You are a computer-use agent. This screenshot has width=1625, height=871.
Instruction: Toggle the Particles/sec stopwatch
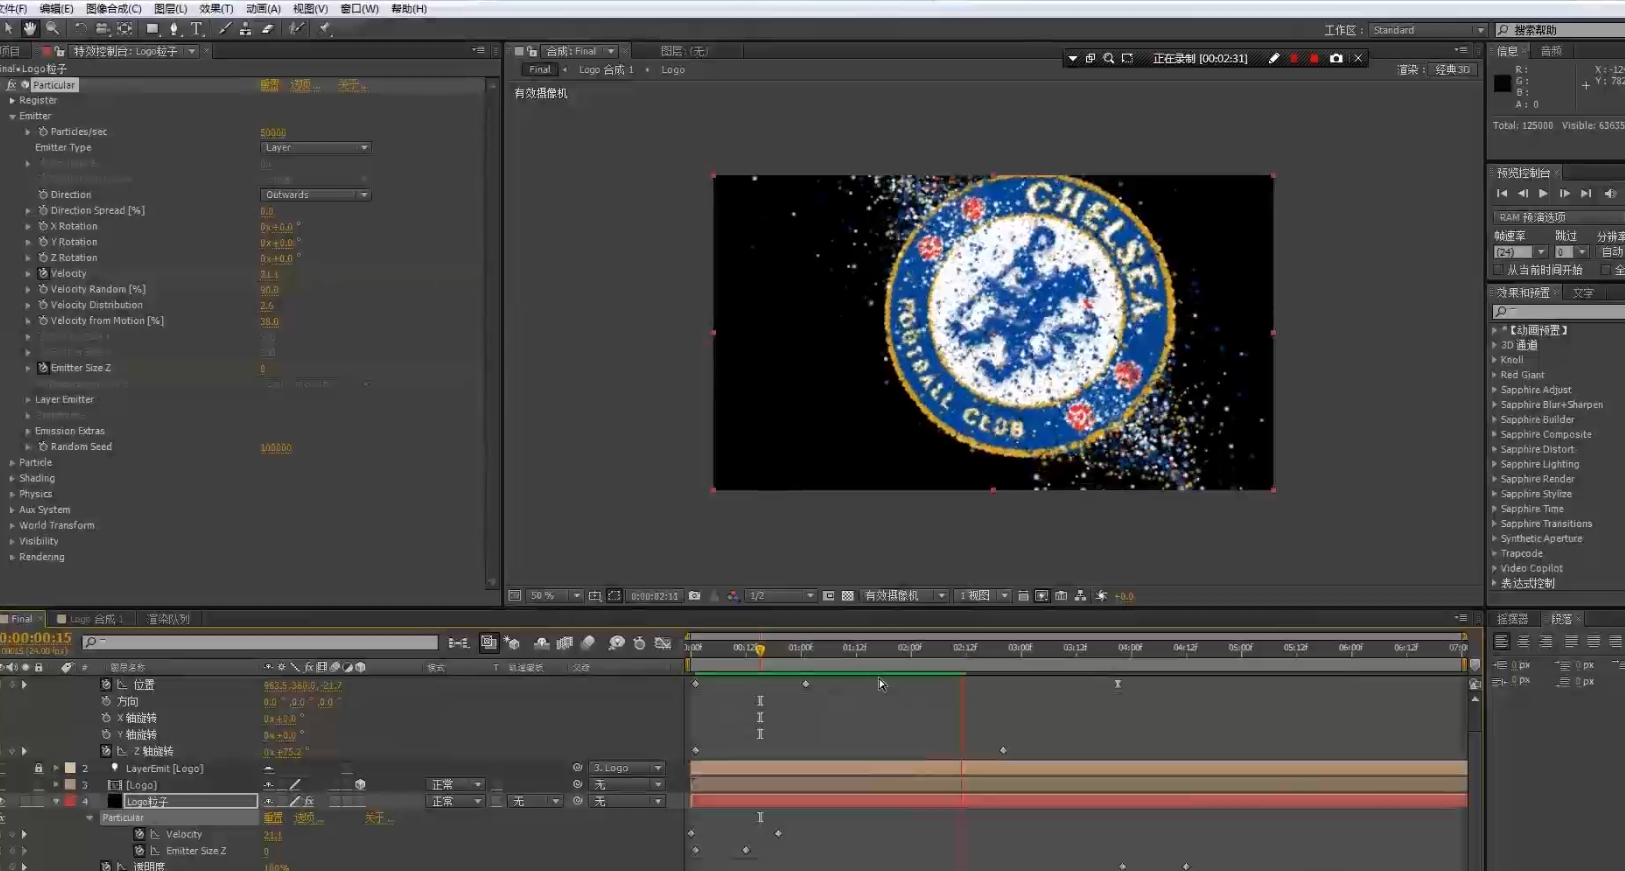click(43, 132)
